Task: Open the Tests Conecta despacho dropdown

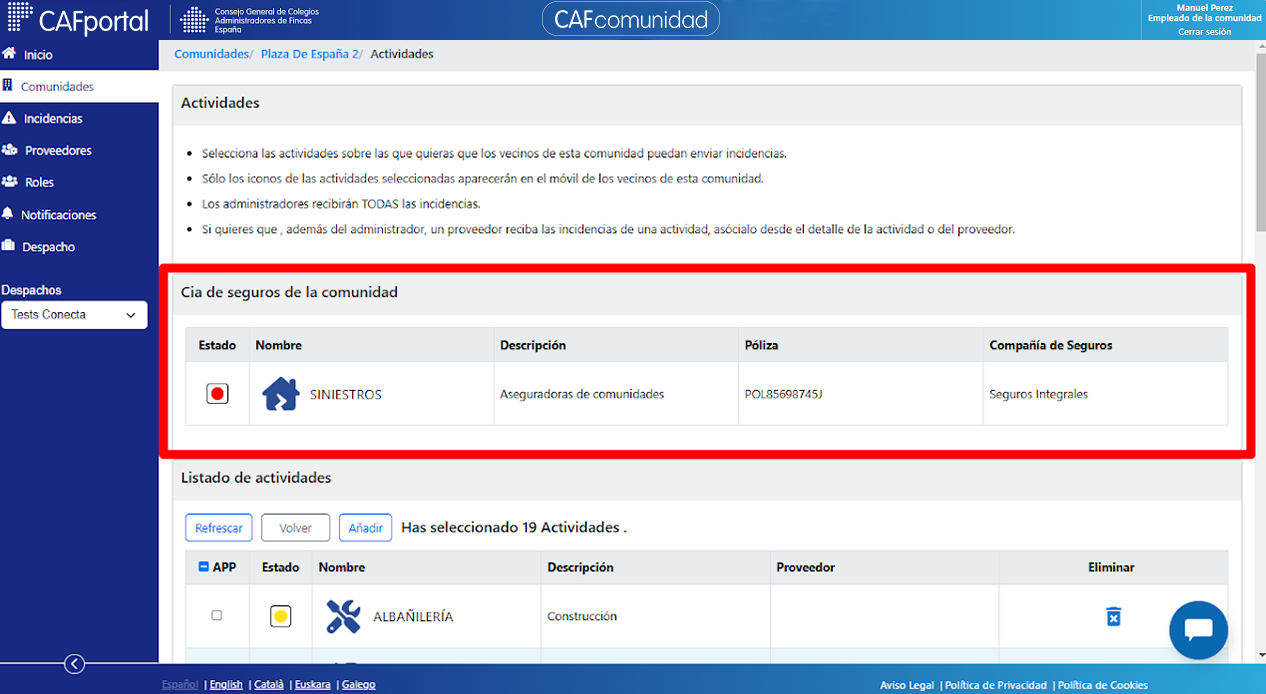Action: coord(74,315)
